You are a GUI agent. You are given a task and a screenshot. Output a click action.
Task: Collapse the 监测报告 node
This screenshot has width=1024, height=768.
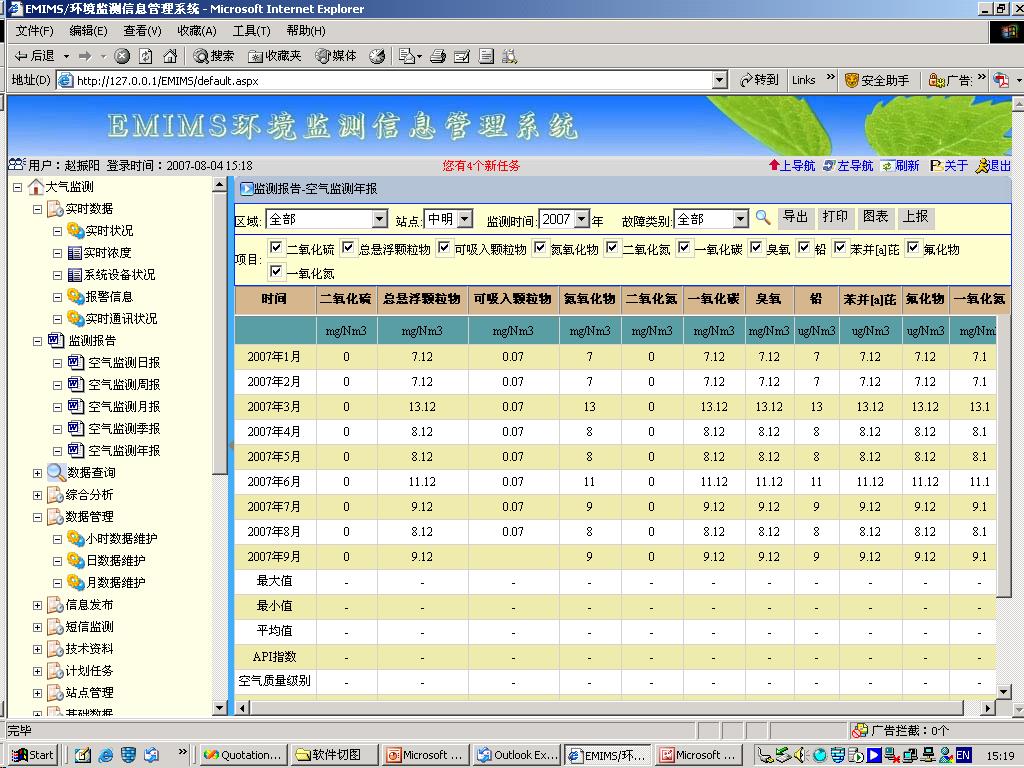pos(37,341)
